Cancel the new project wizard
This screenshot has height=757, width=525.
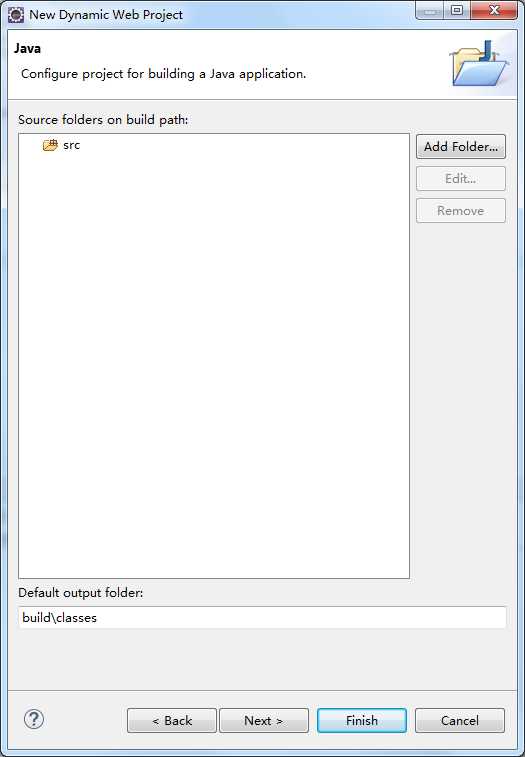460,720
